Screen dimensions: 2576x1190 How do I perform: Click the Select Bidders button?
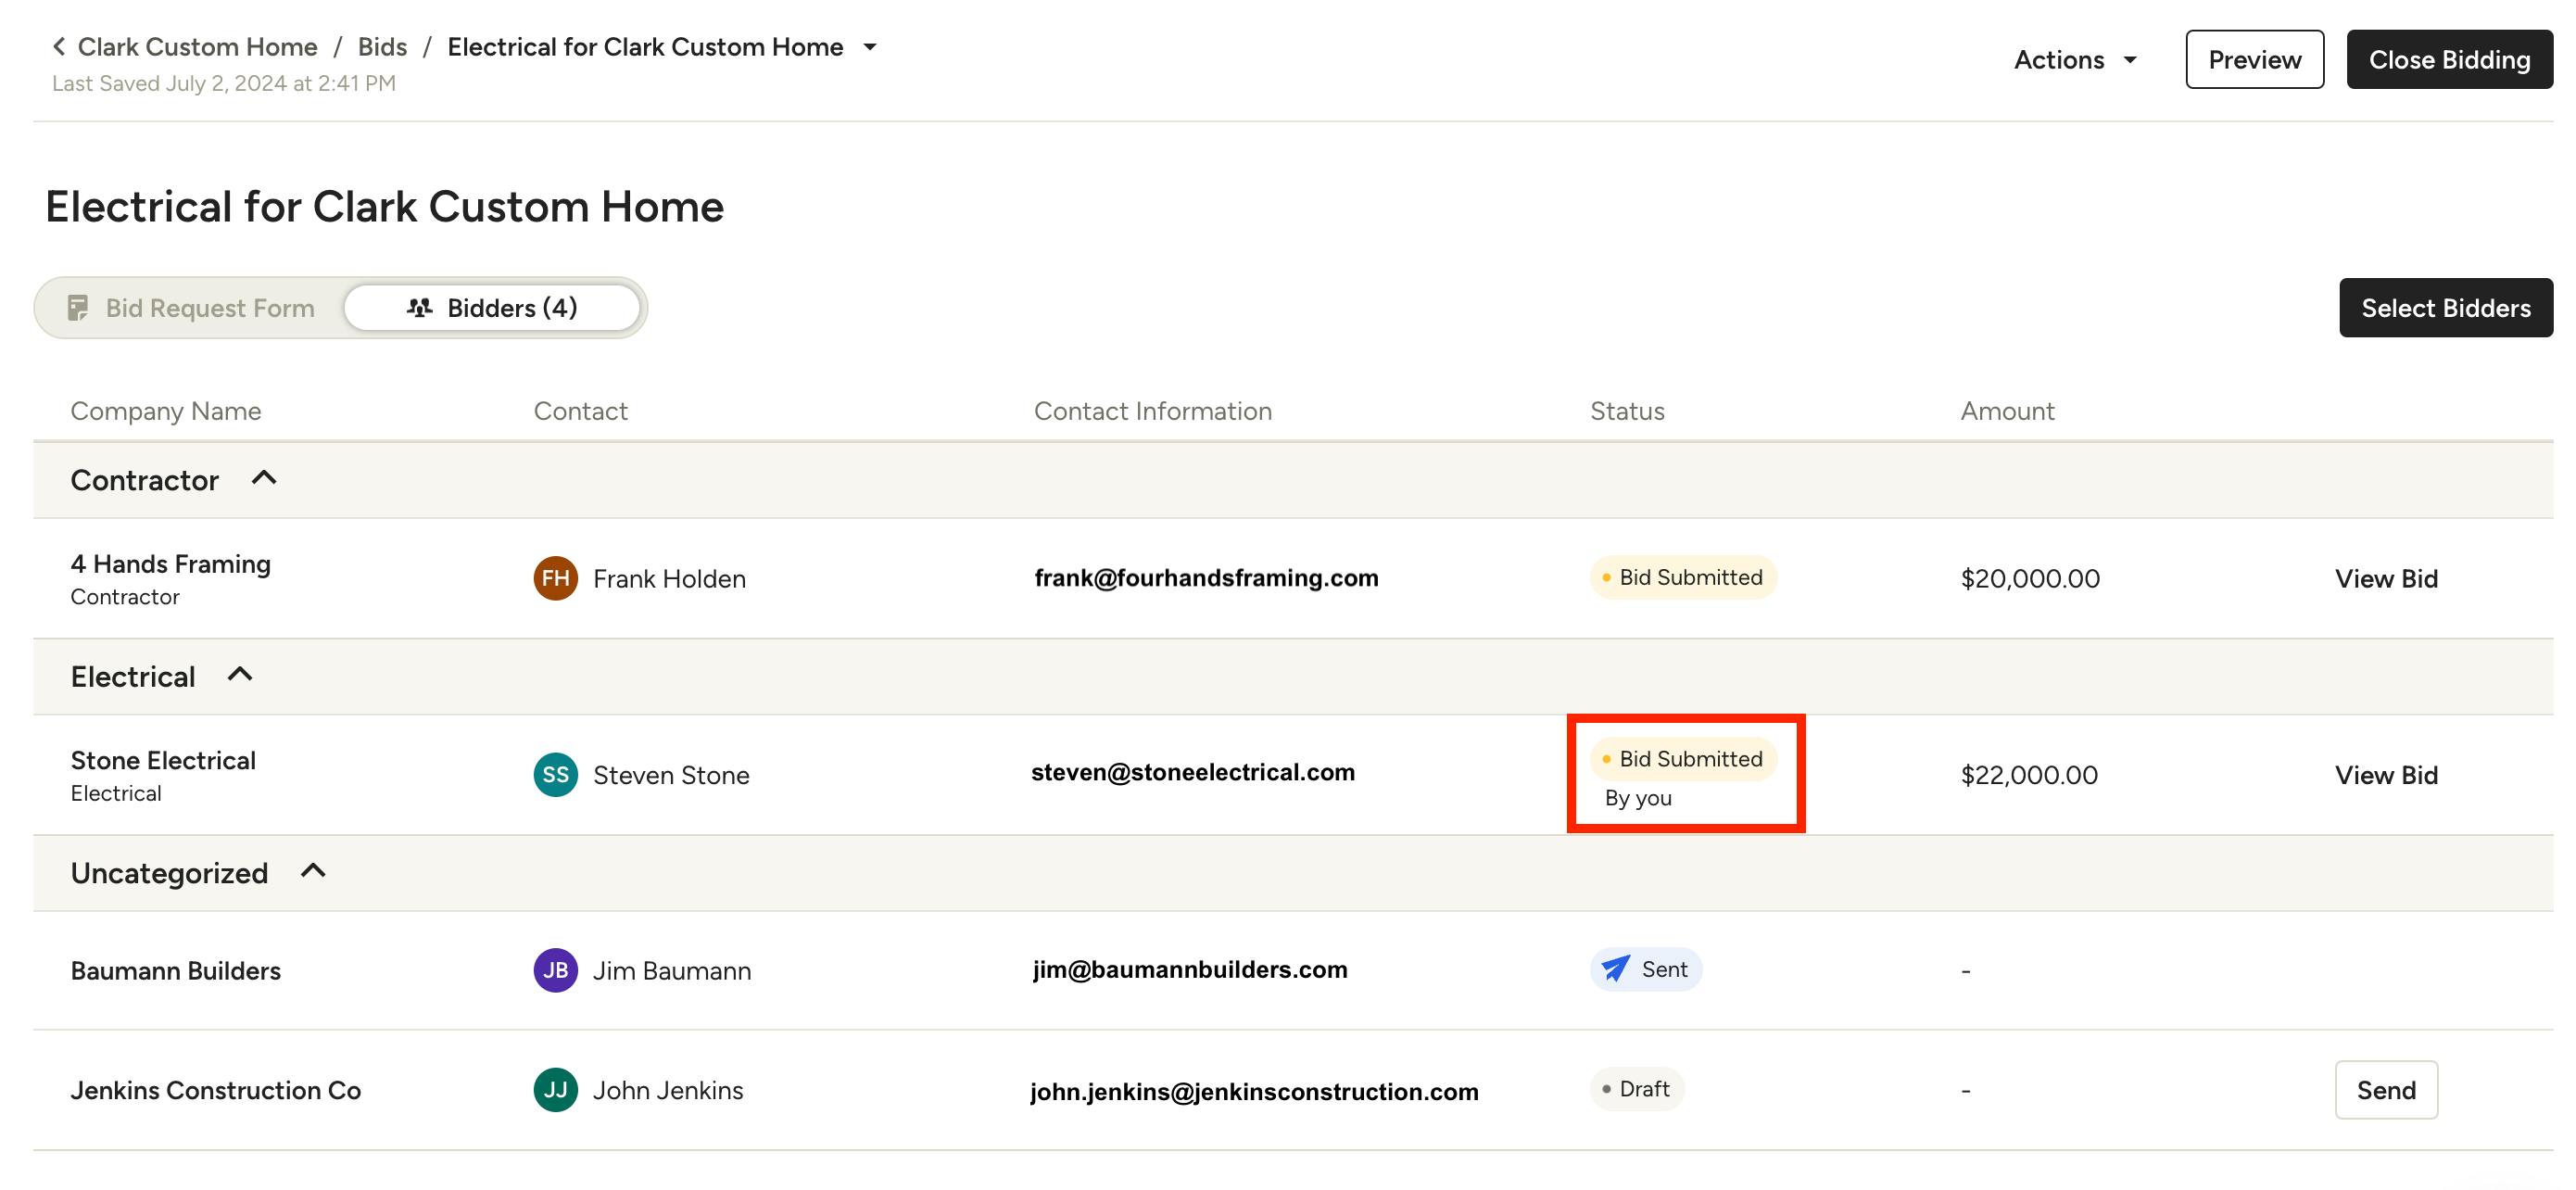(2445, 308)
